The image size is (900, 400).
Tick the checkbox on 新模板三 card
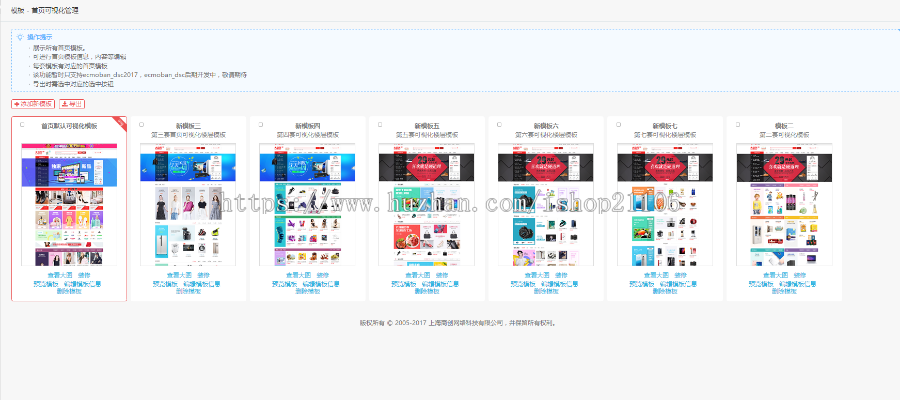(x=142, y=125)
